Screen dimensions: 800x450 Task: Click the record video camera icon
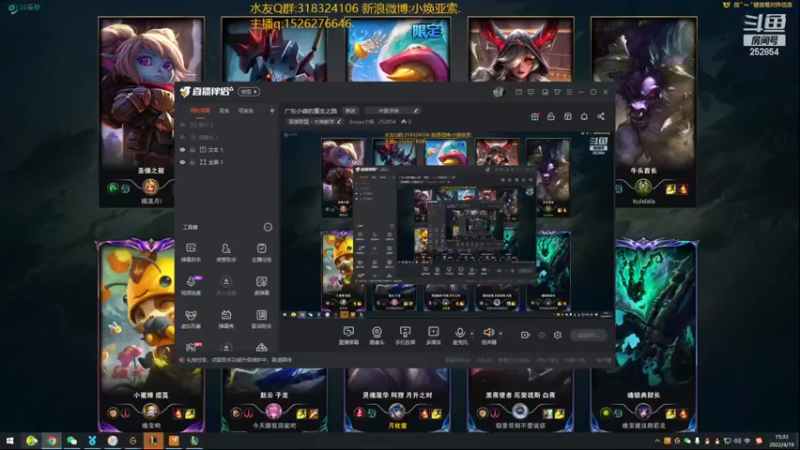[525, 335]
